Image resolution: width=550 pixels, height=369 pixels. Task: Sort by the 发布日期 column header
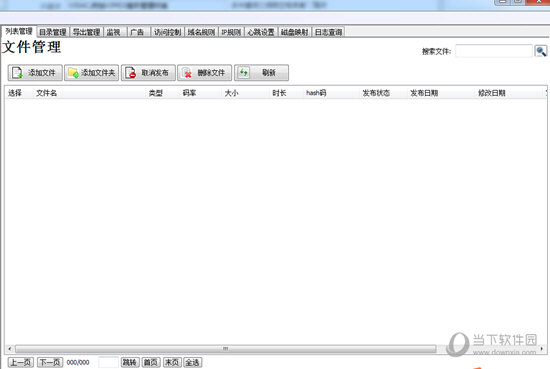pos(424,93)
